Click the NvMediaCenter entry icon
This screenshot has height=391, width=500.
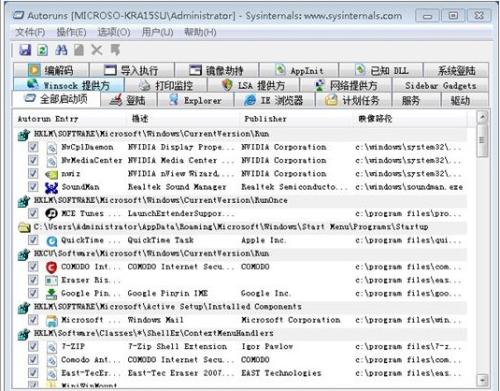coord(52,161)
